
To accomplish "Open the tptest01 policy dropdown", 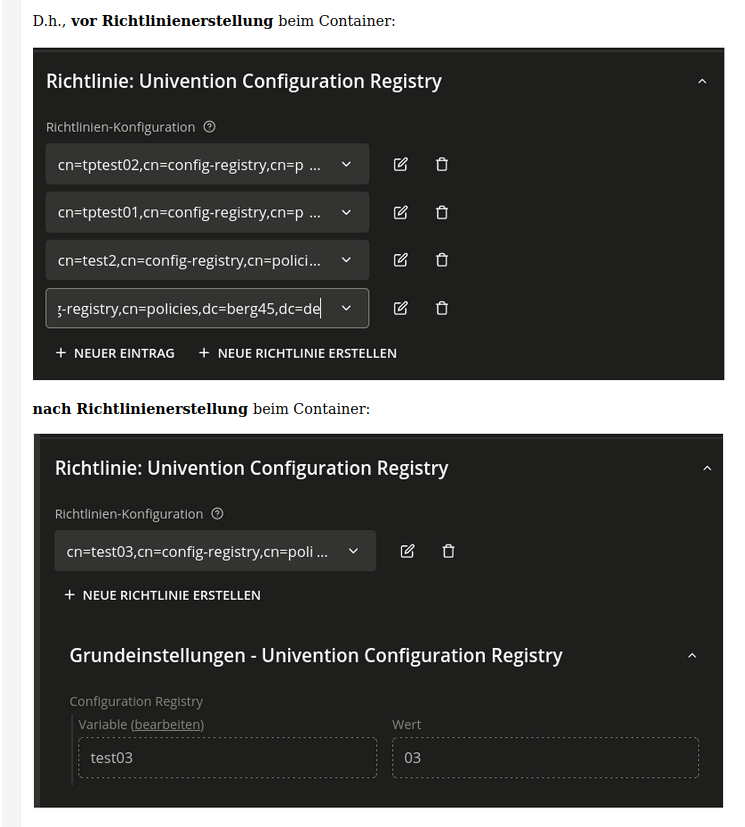I will 346,212.
